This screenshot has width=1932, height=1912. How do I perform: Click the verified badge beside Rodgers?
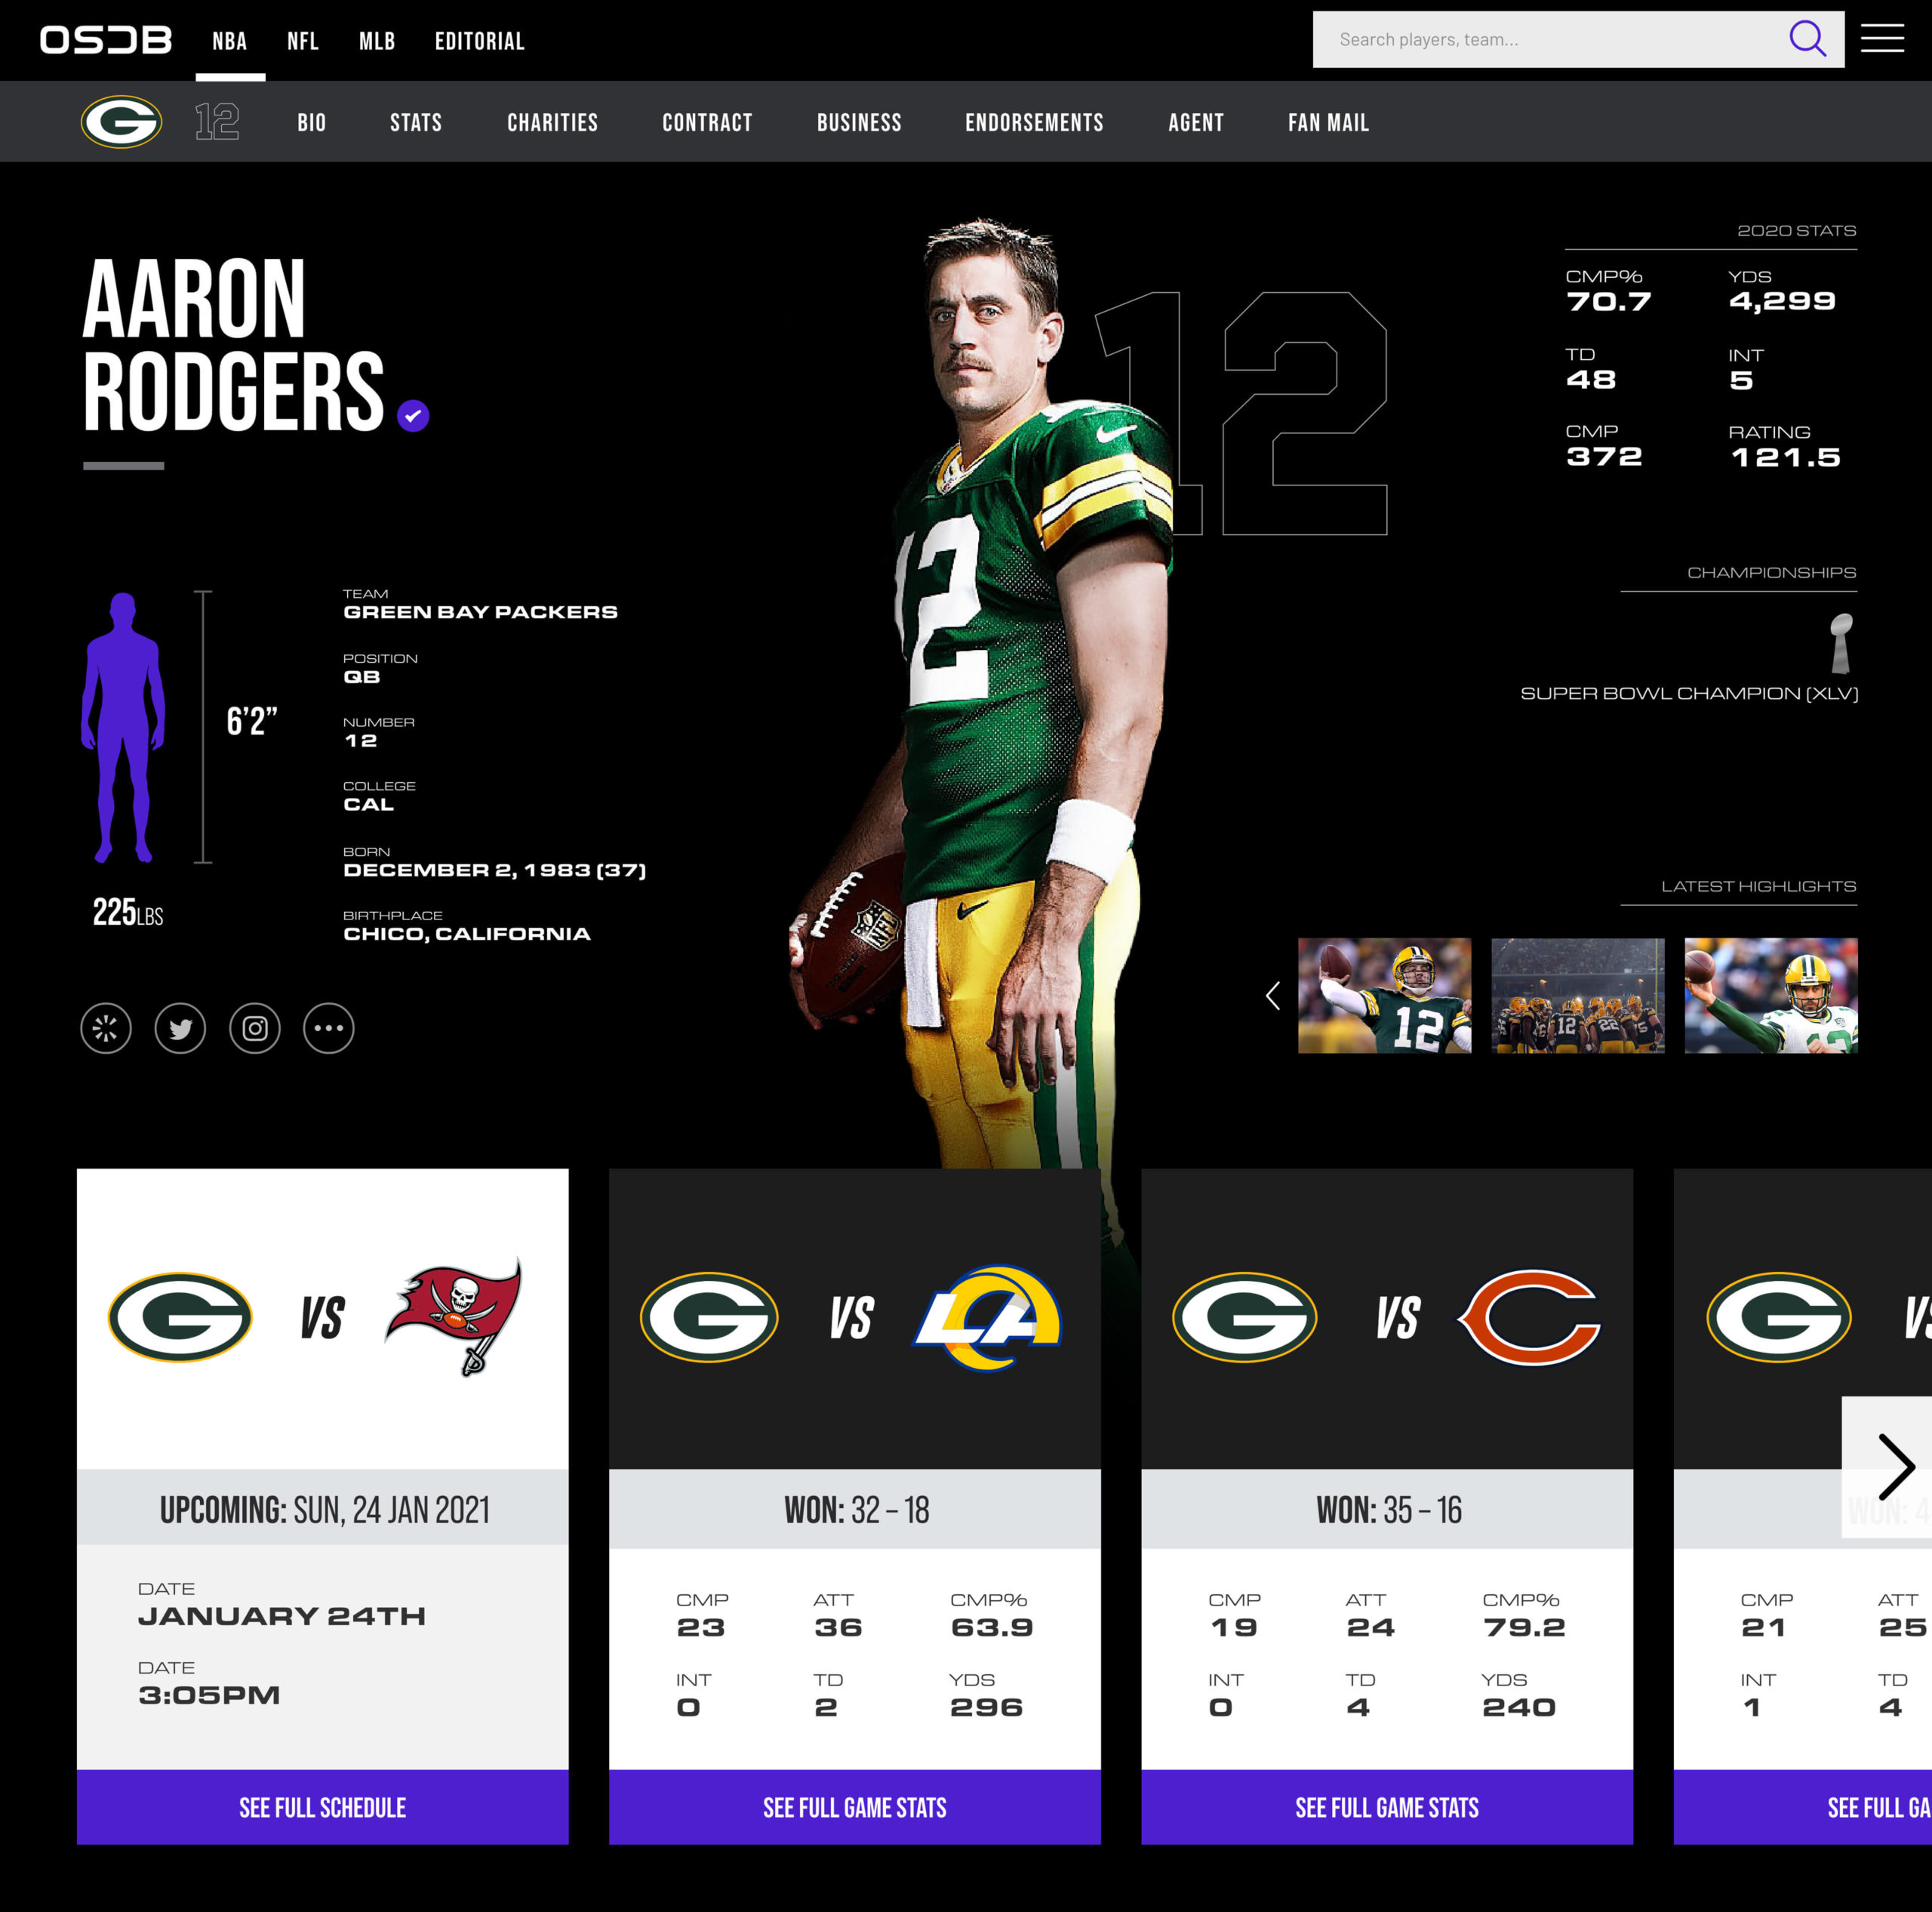(x=413, y=415)
